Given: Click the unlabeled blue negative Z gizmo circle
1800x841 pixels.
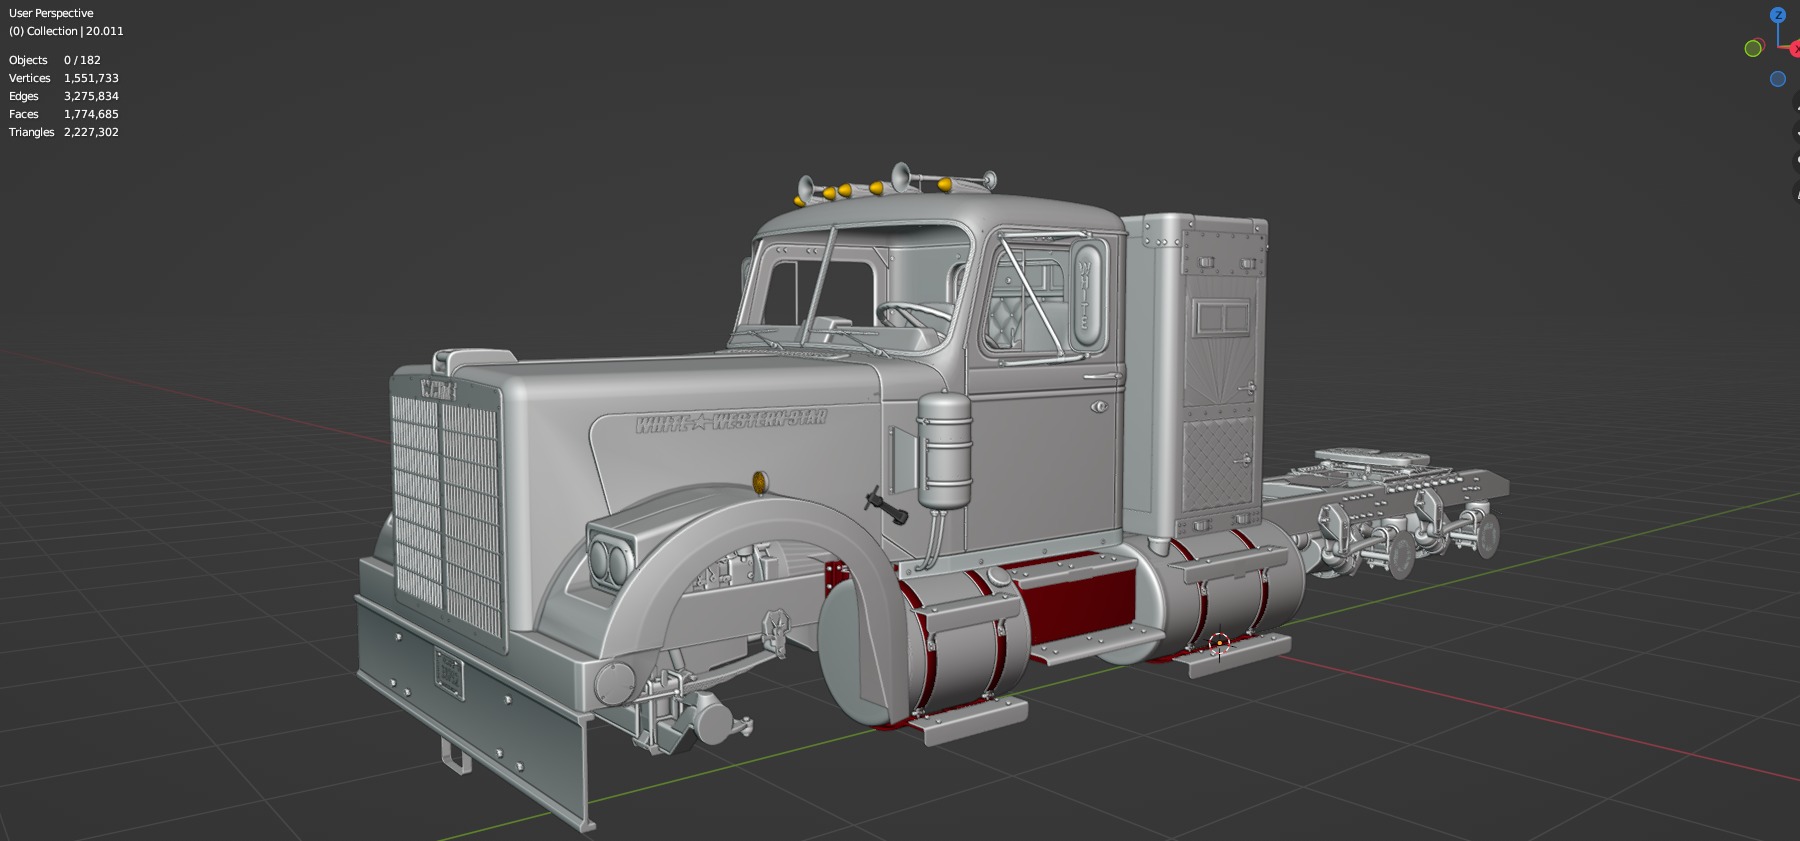Looking at the screenshot, I should pos(1778,79).
